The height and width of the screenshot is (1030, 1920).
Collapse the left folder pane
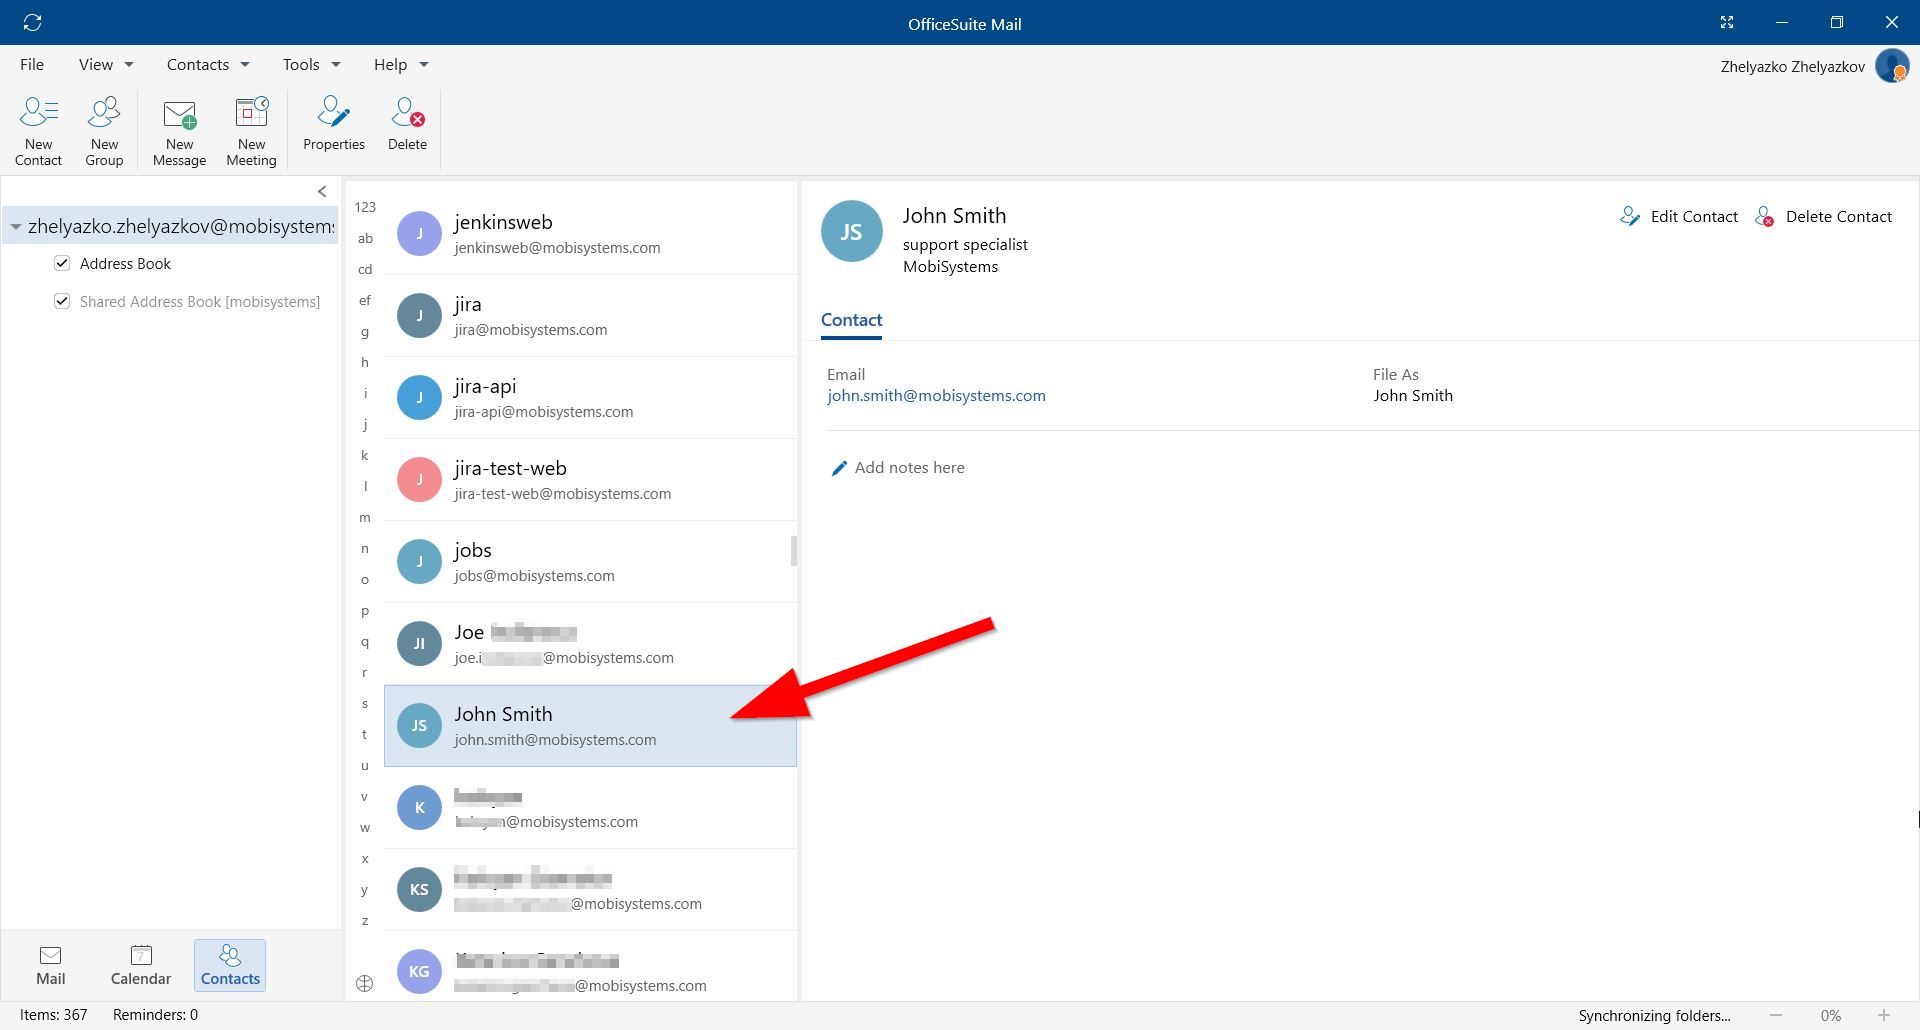tap(322, 191)
